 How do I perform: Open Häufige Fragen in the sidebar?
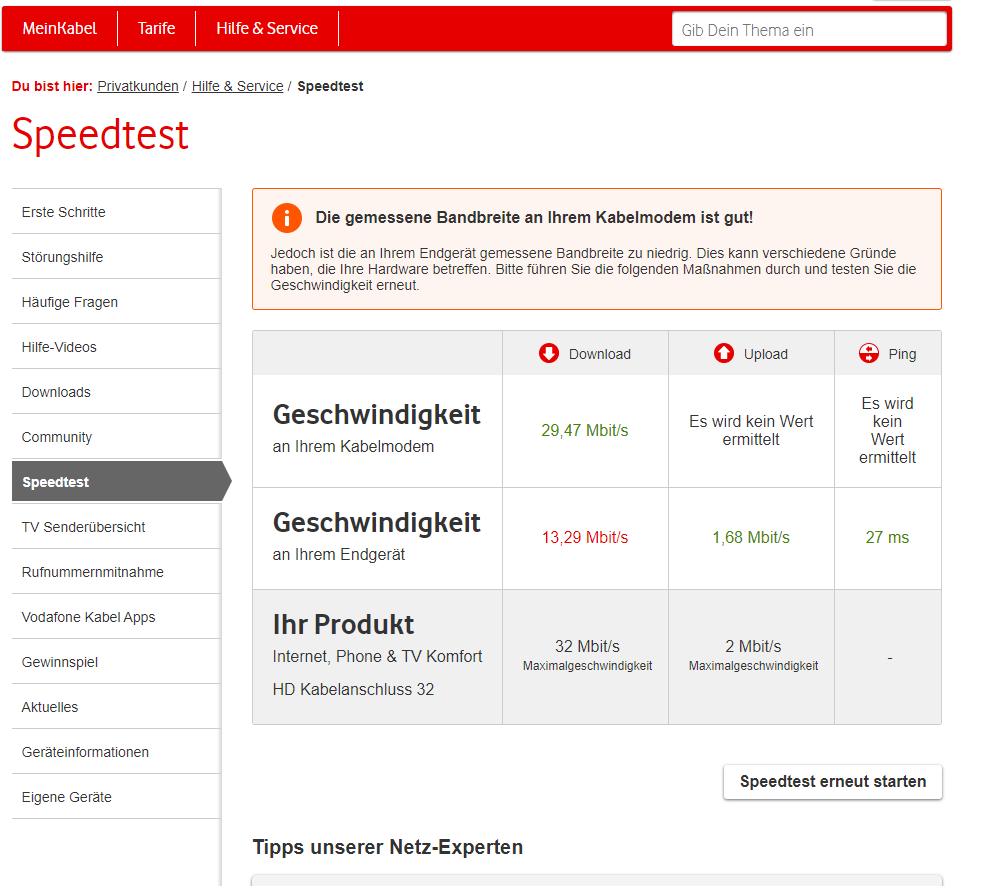pyautogui.click(x=116, y=302)
